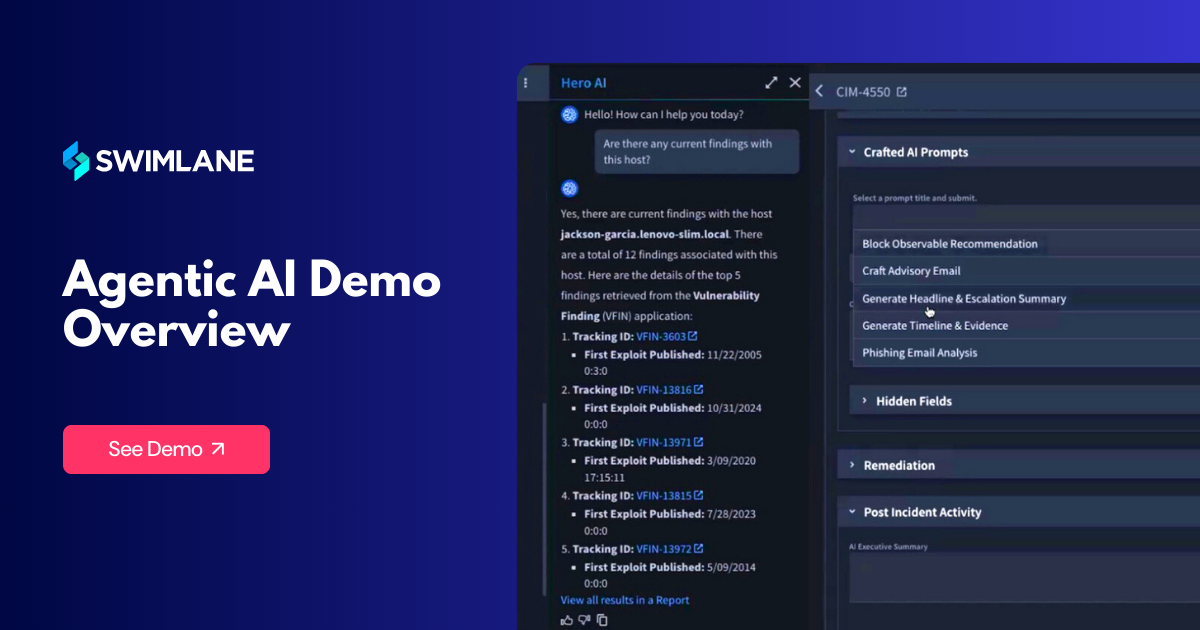Close the Hero AI panel
The image size is (1200, 630).
[795, 83]
